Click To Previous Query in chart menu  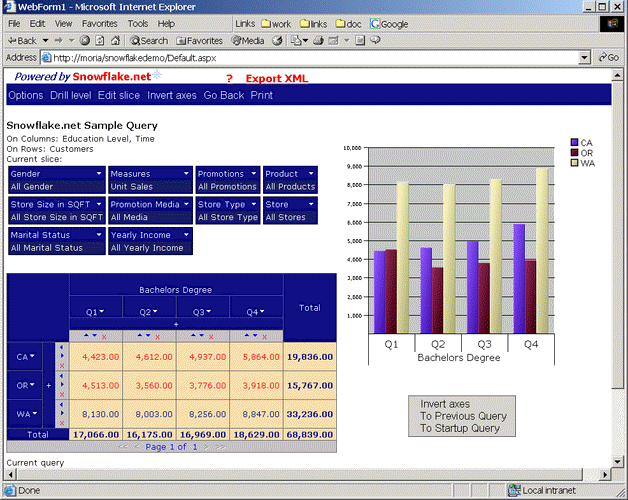click(463, 416)
